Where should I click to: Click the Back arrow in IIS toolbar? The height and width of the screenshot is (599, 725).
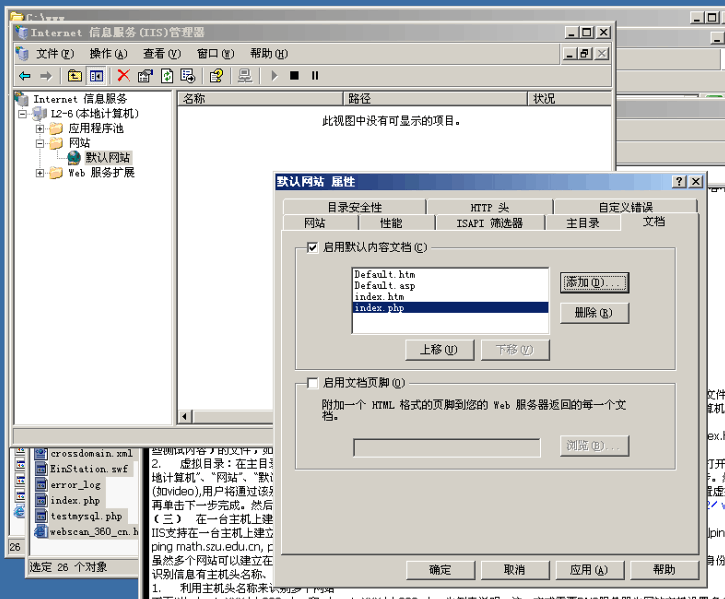pyautogui.click(x=24, y=75)
